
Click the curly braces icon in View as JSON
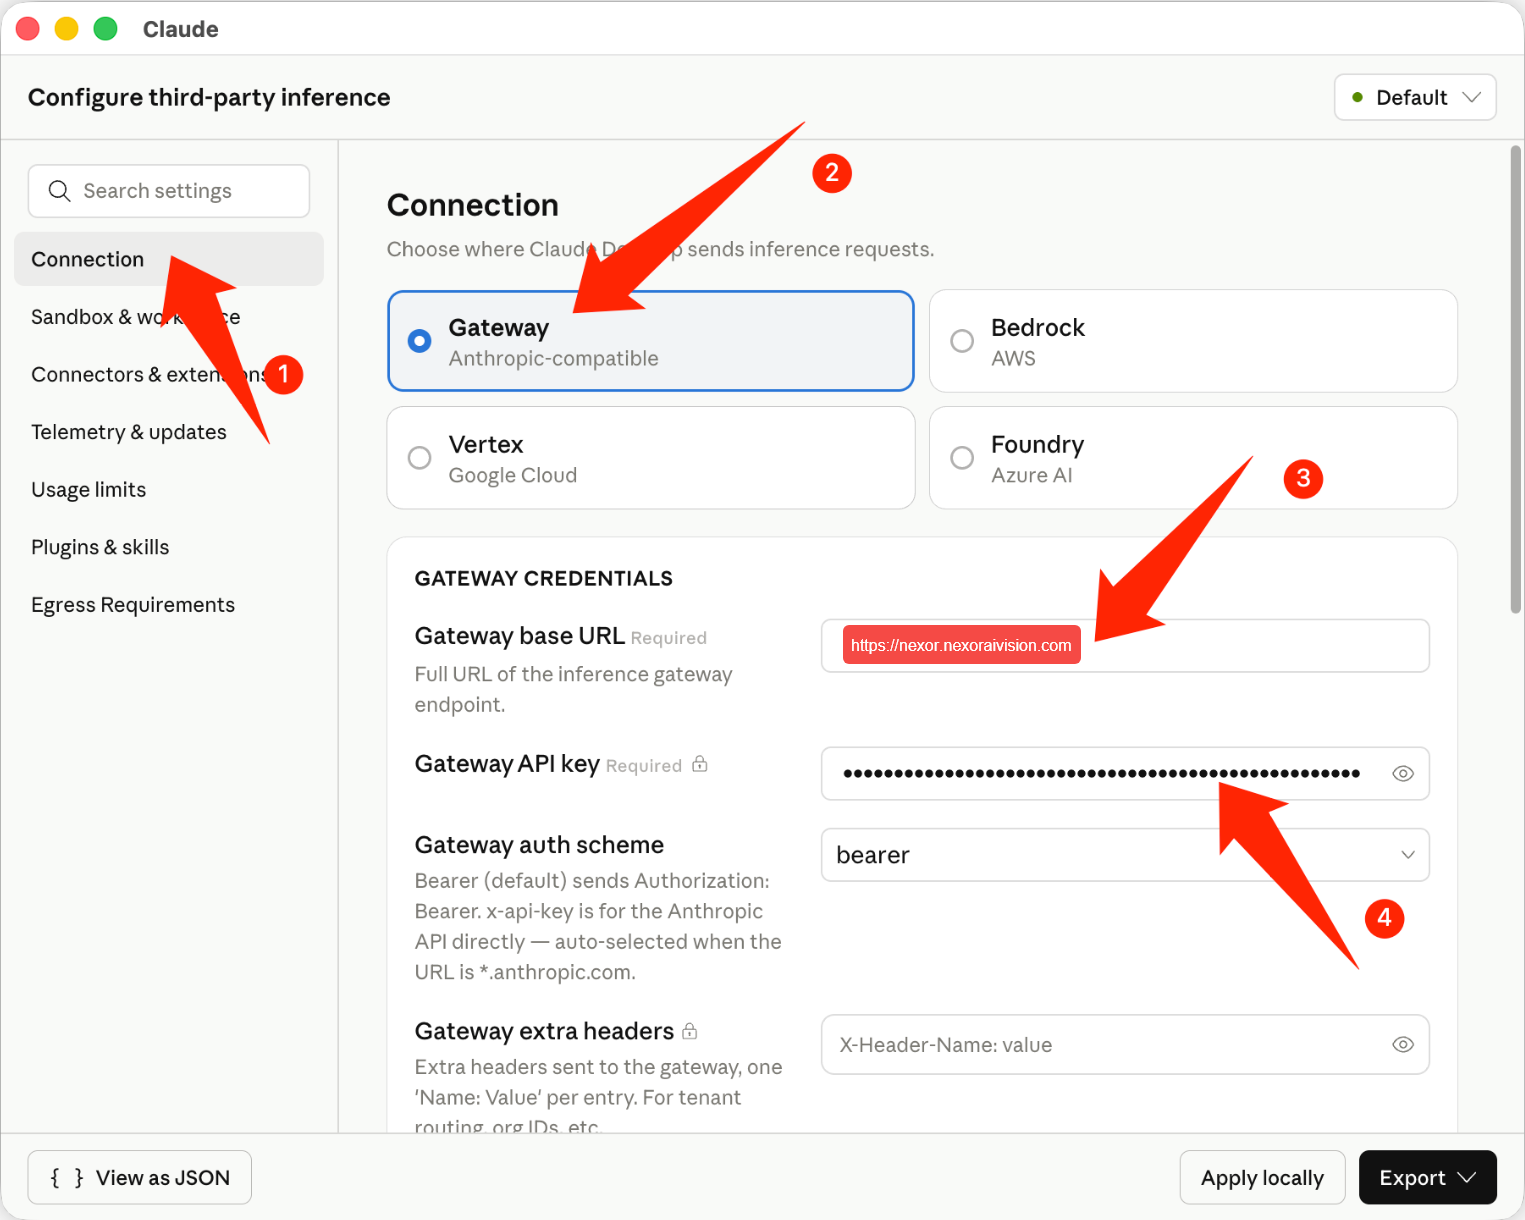[x=67, y=1178]
